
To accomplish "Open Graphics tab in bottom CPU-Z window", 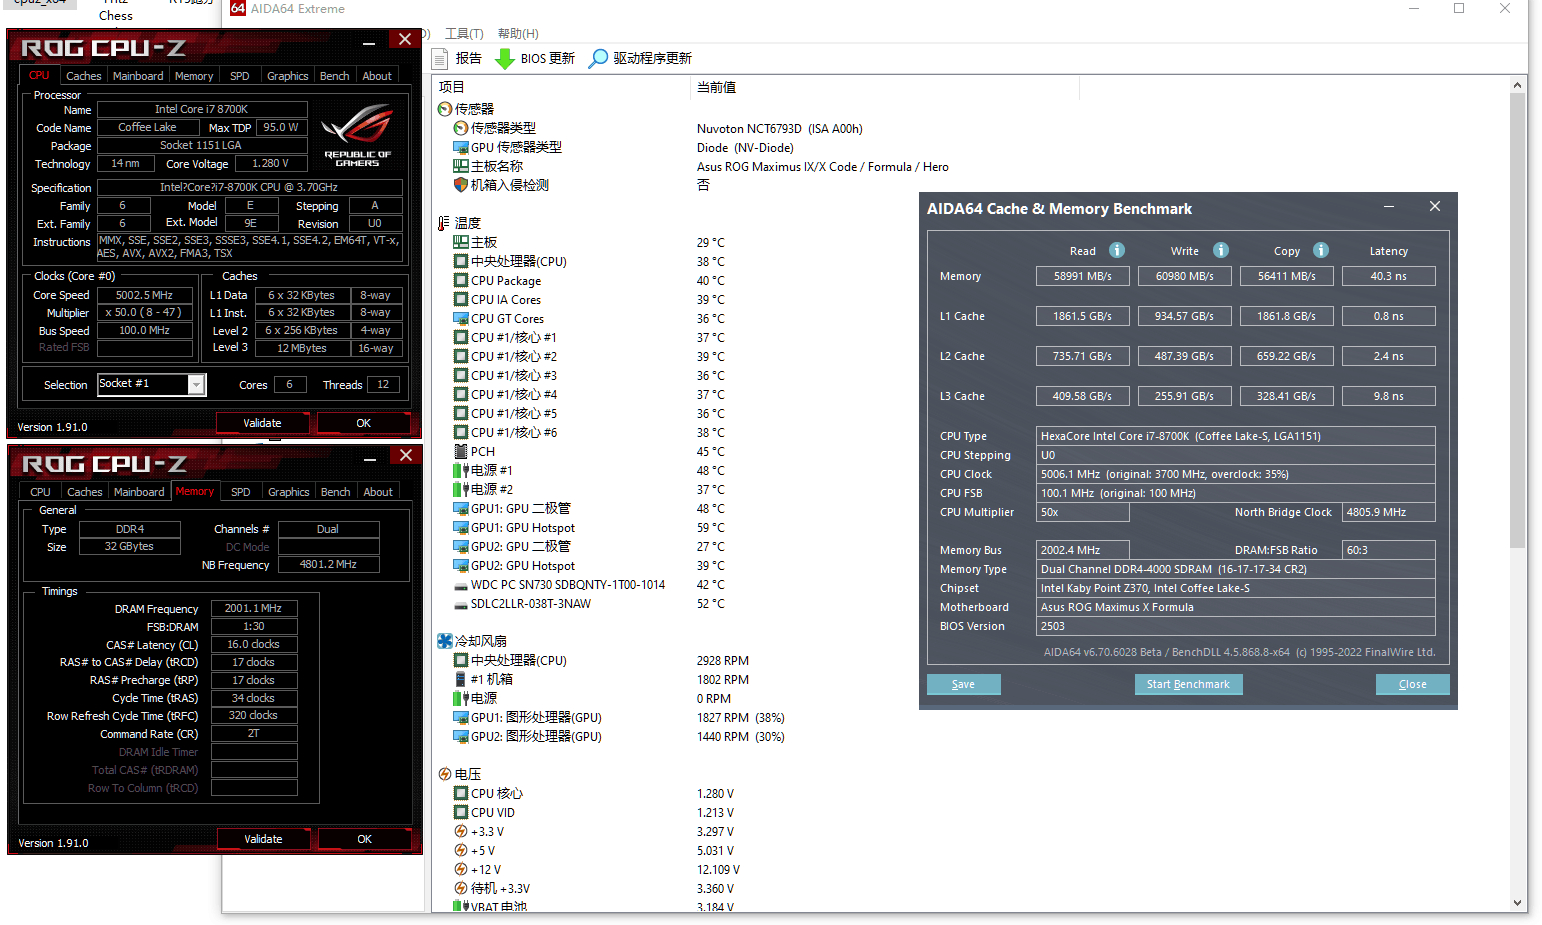I will click(289, 492).
